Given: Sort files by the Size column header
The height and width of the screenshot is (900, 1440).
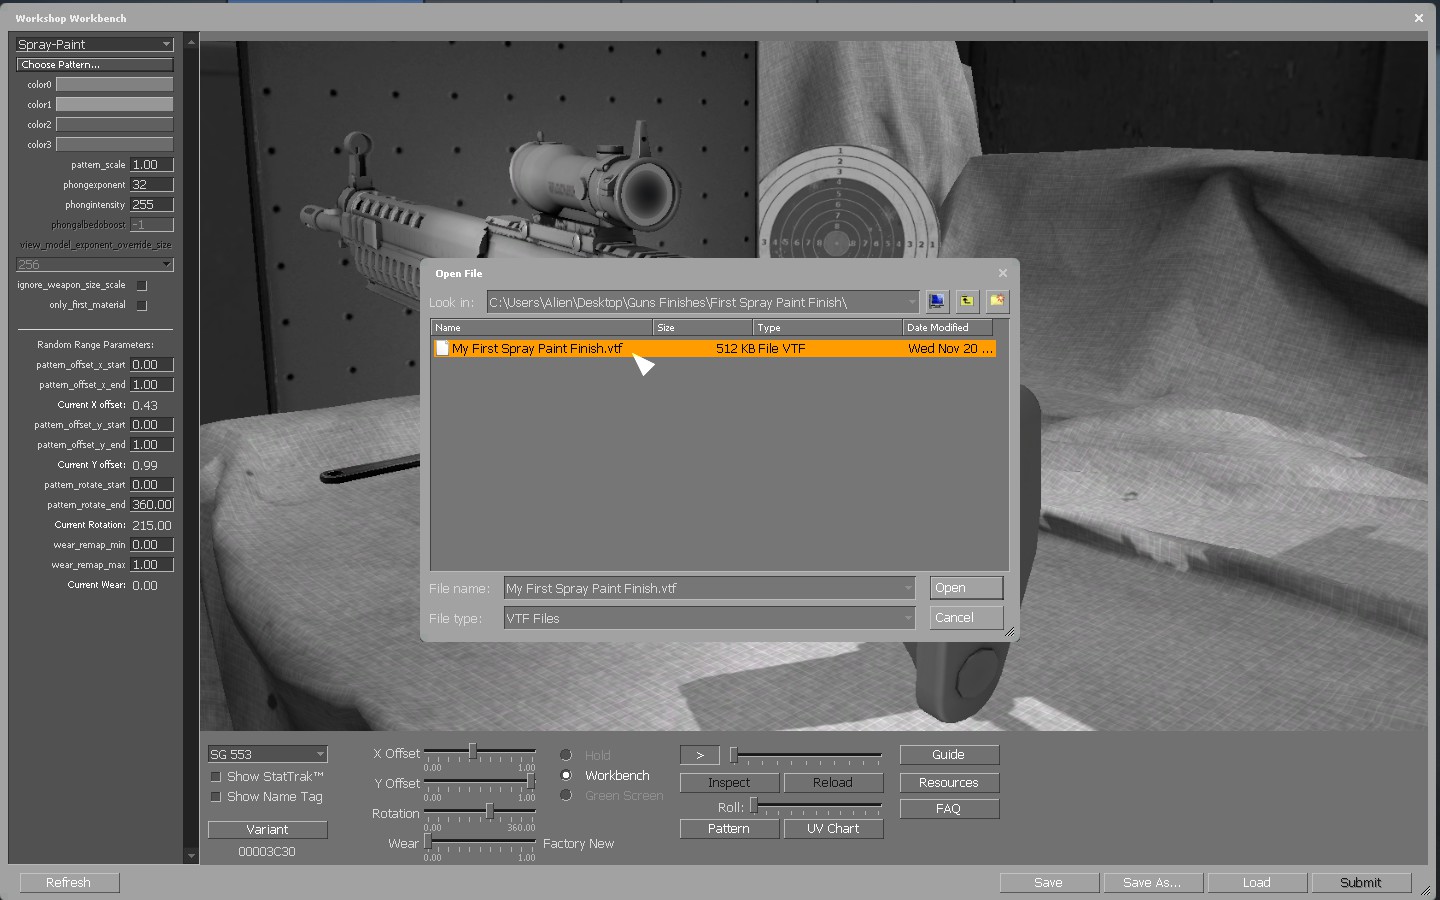Looking at the screenshot, I should (x=703, y=327).
